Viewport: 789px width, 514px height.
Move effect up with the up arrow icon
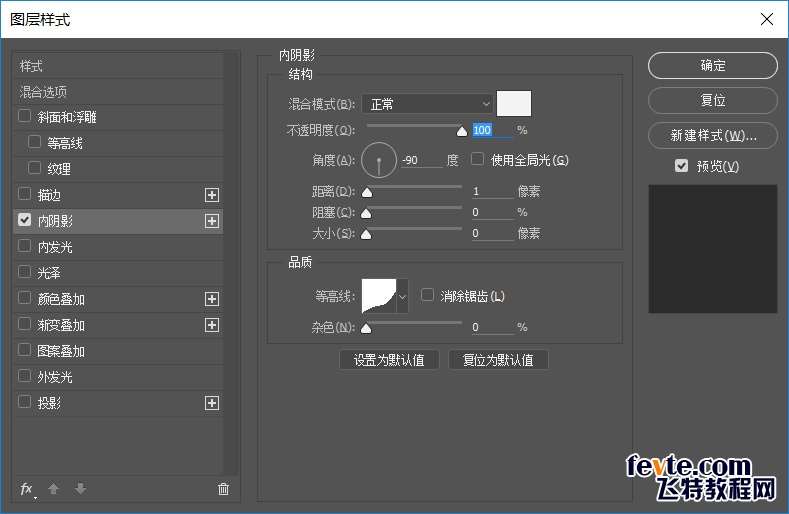(x=53, y=489)
